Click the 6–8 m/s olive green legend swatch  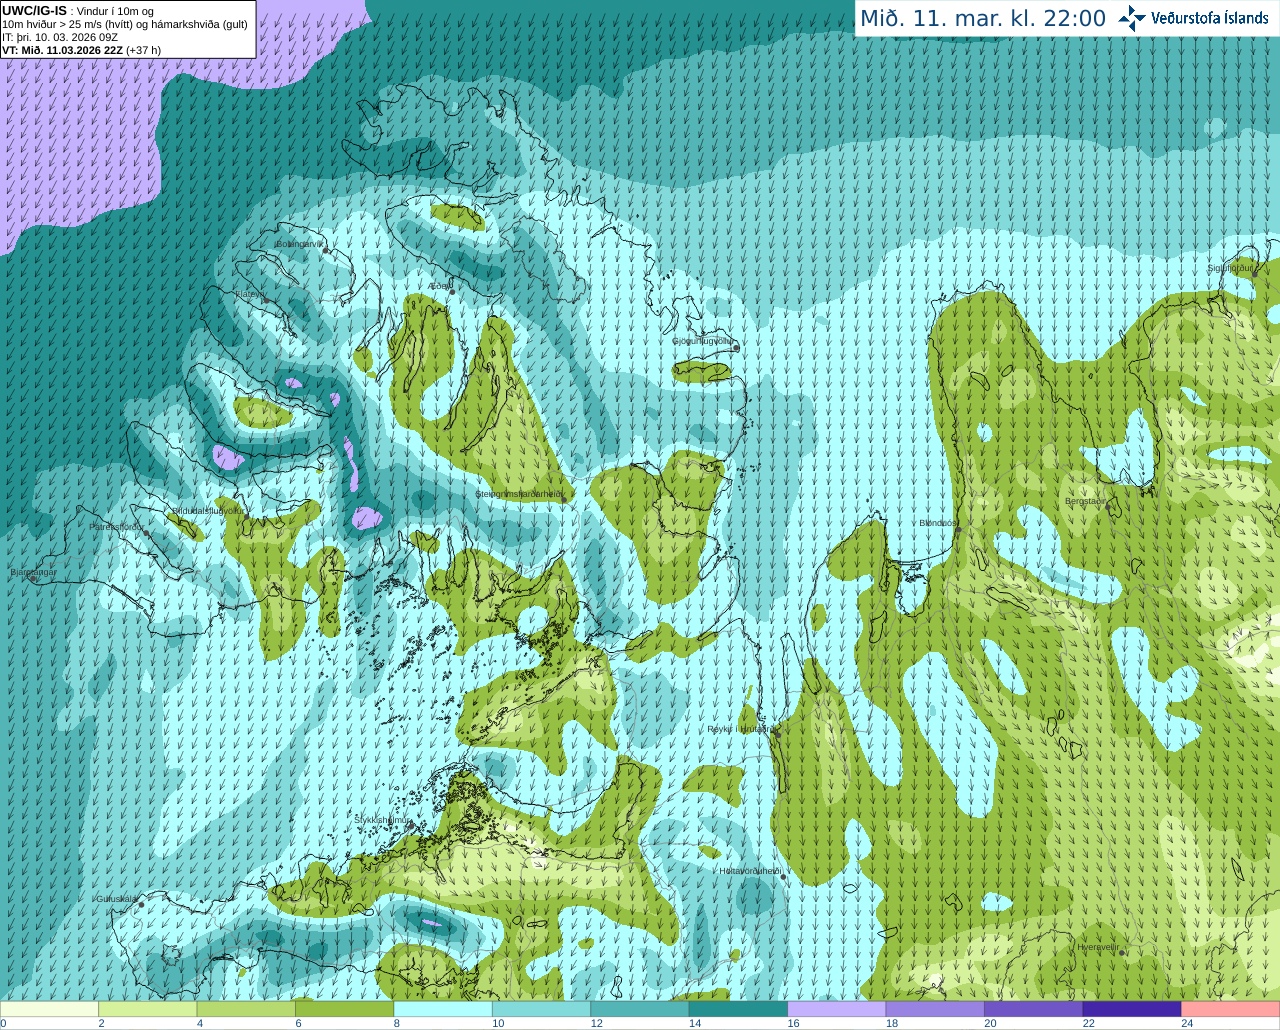point(345,1009)
